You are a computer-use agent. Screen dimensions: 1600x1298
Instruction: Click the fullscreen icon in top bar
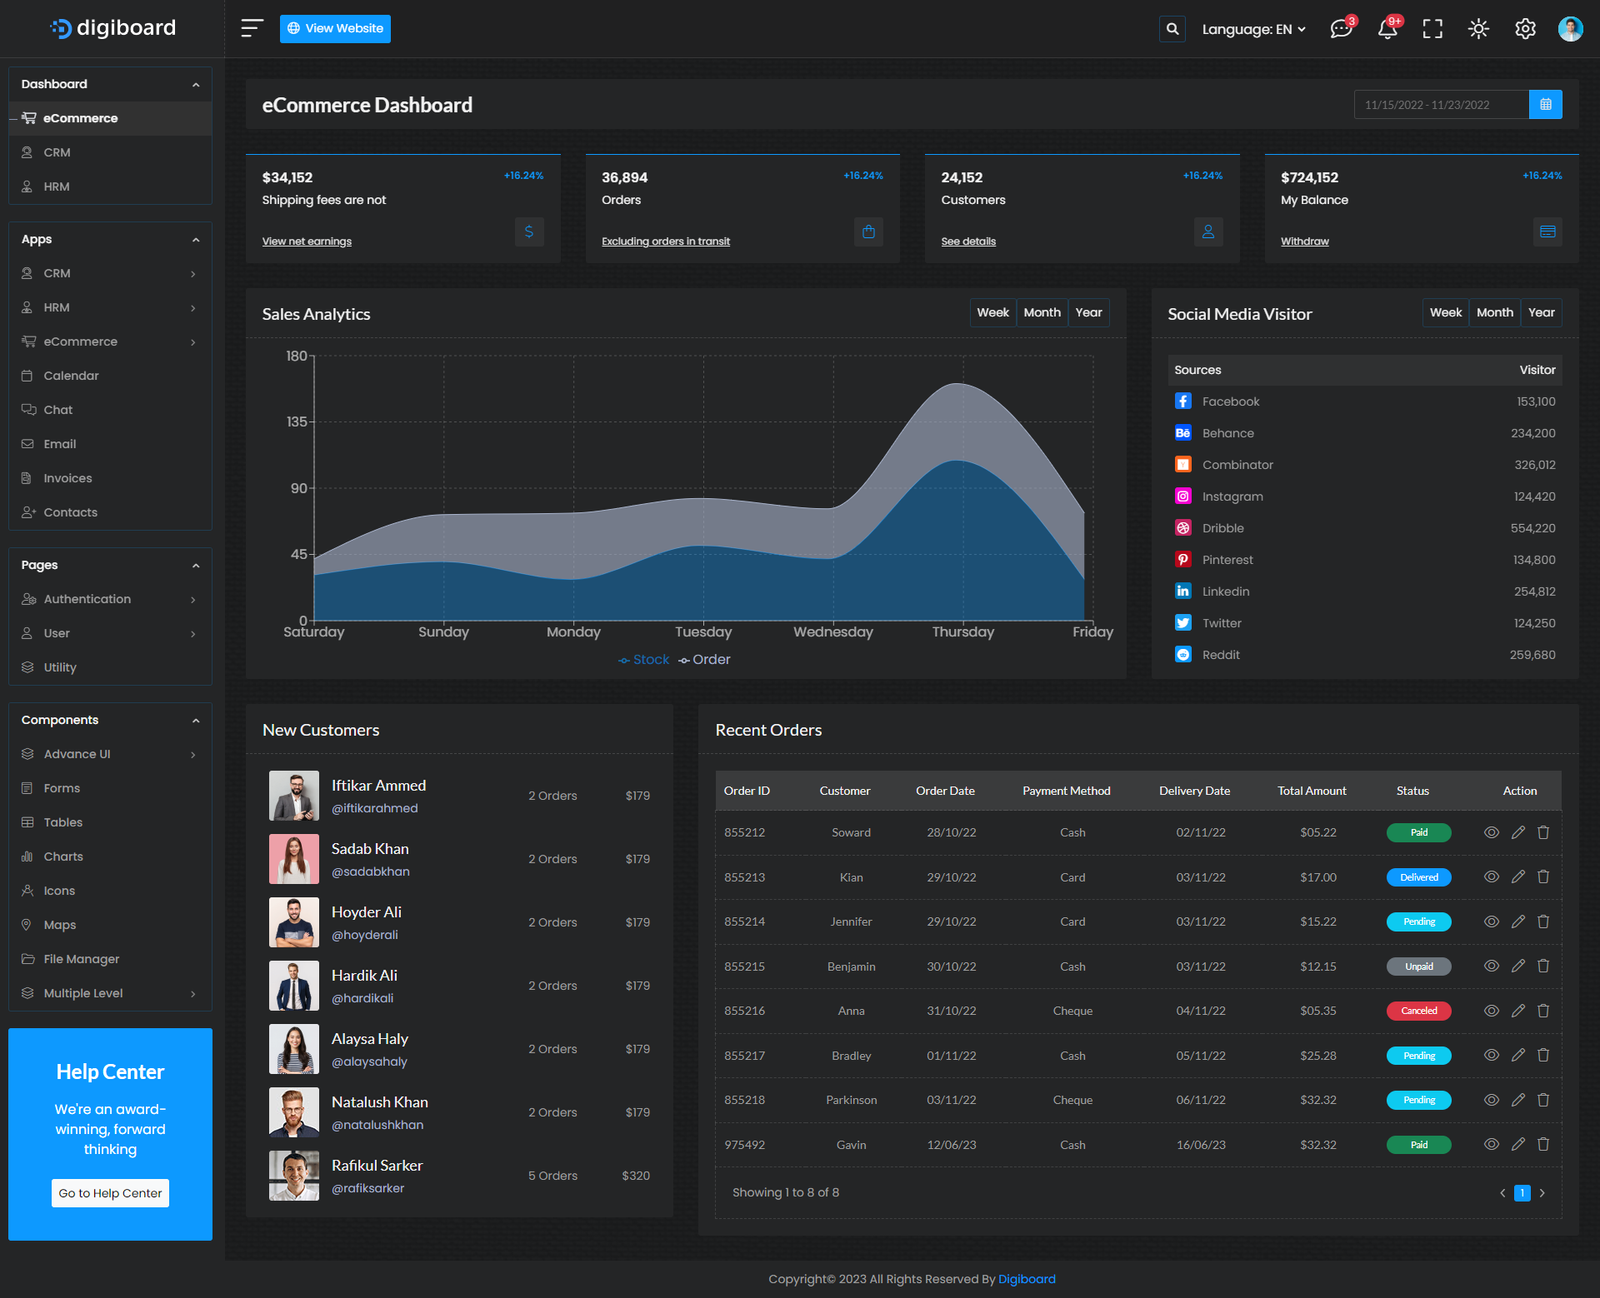(1432, 29)
